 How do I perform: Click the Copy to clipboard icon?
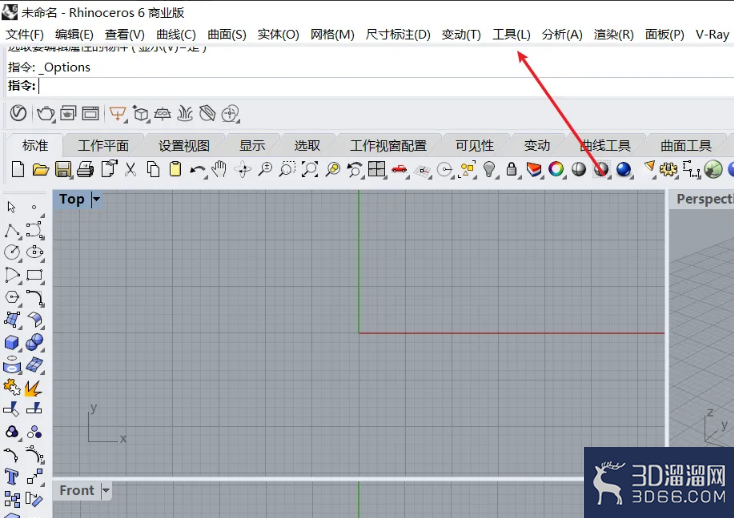pos(153,169)
